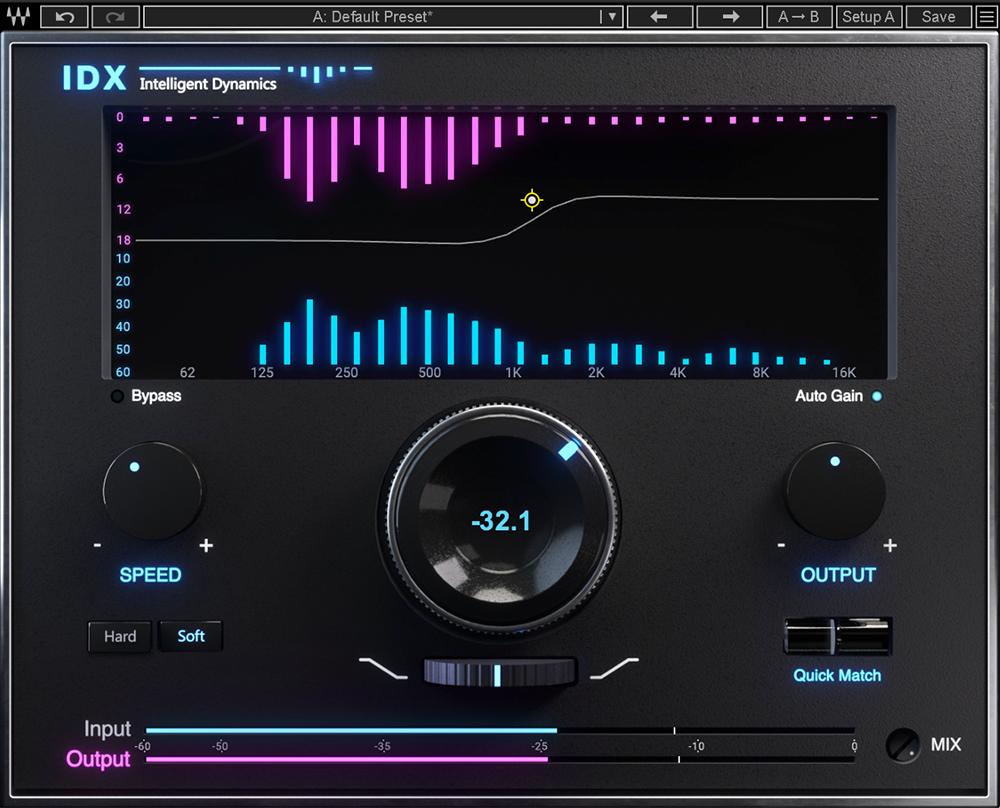Image resolution: width=1000 pixels, height=808 pixels.
Task: Open preset dropdown arrow
Action: pyautogui.click(x=612, y=17)
